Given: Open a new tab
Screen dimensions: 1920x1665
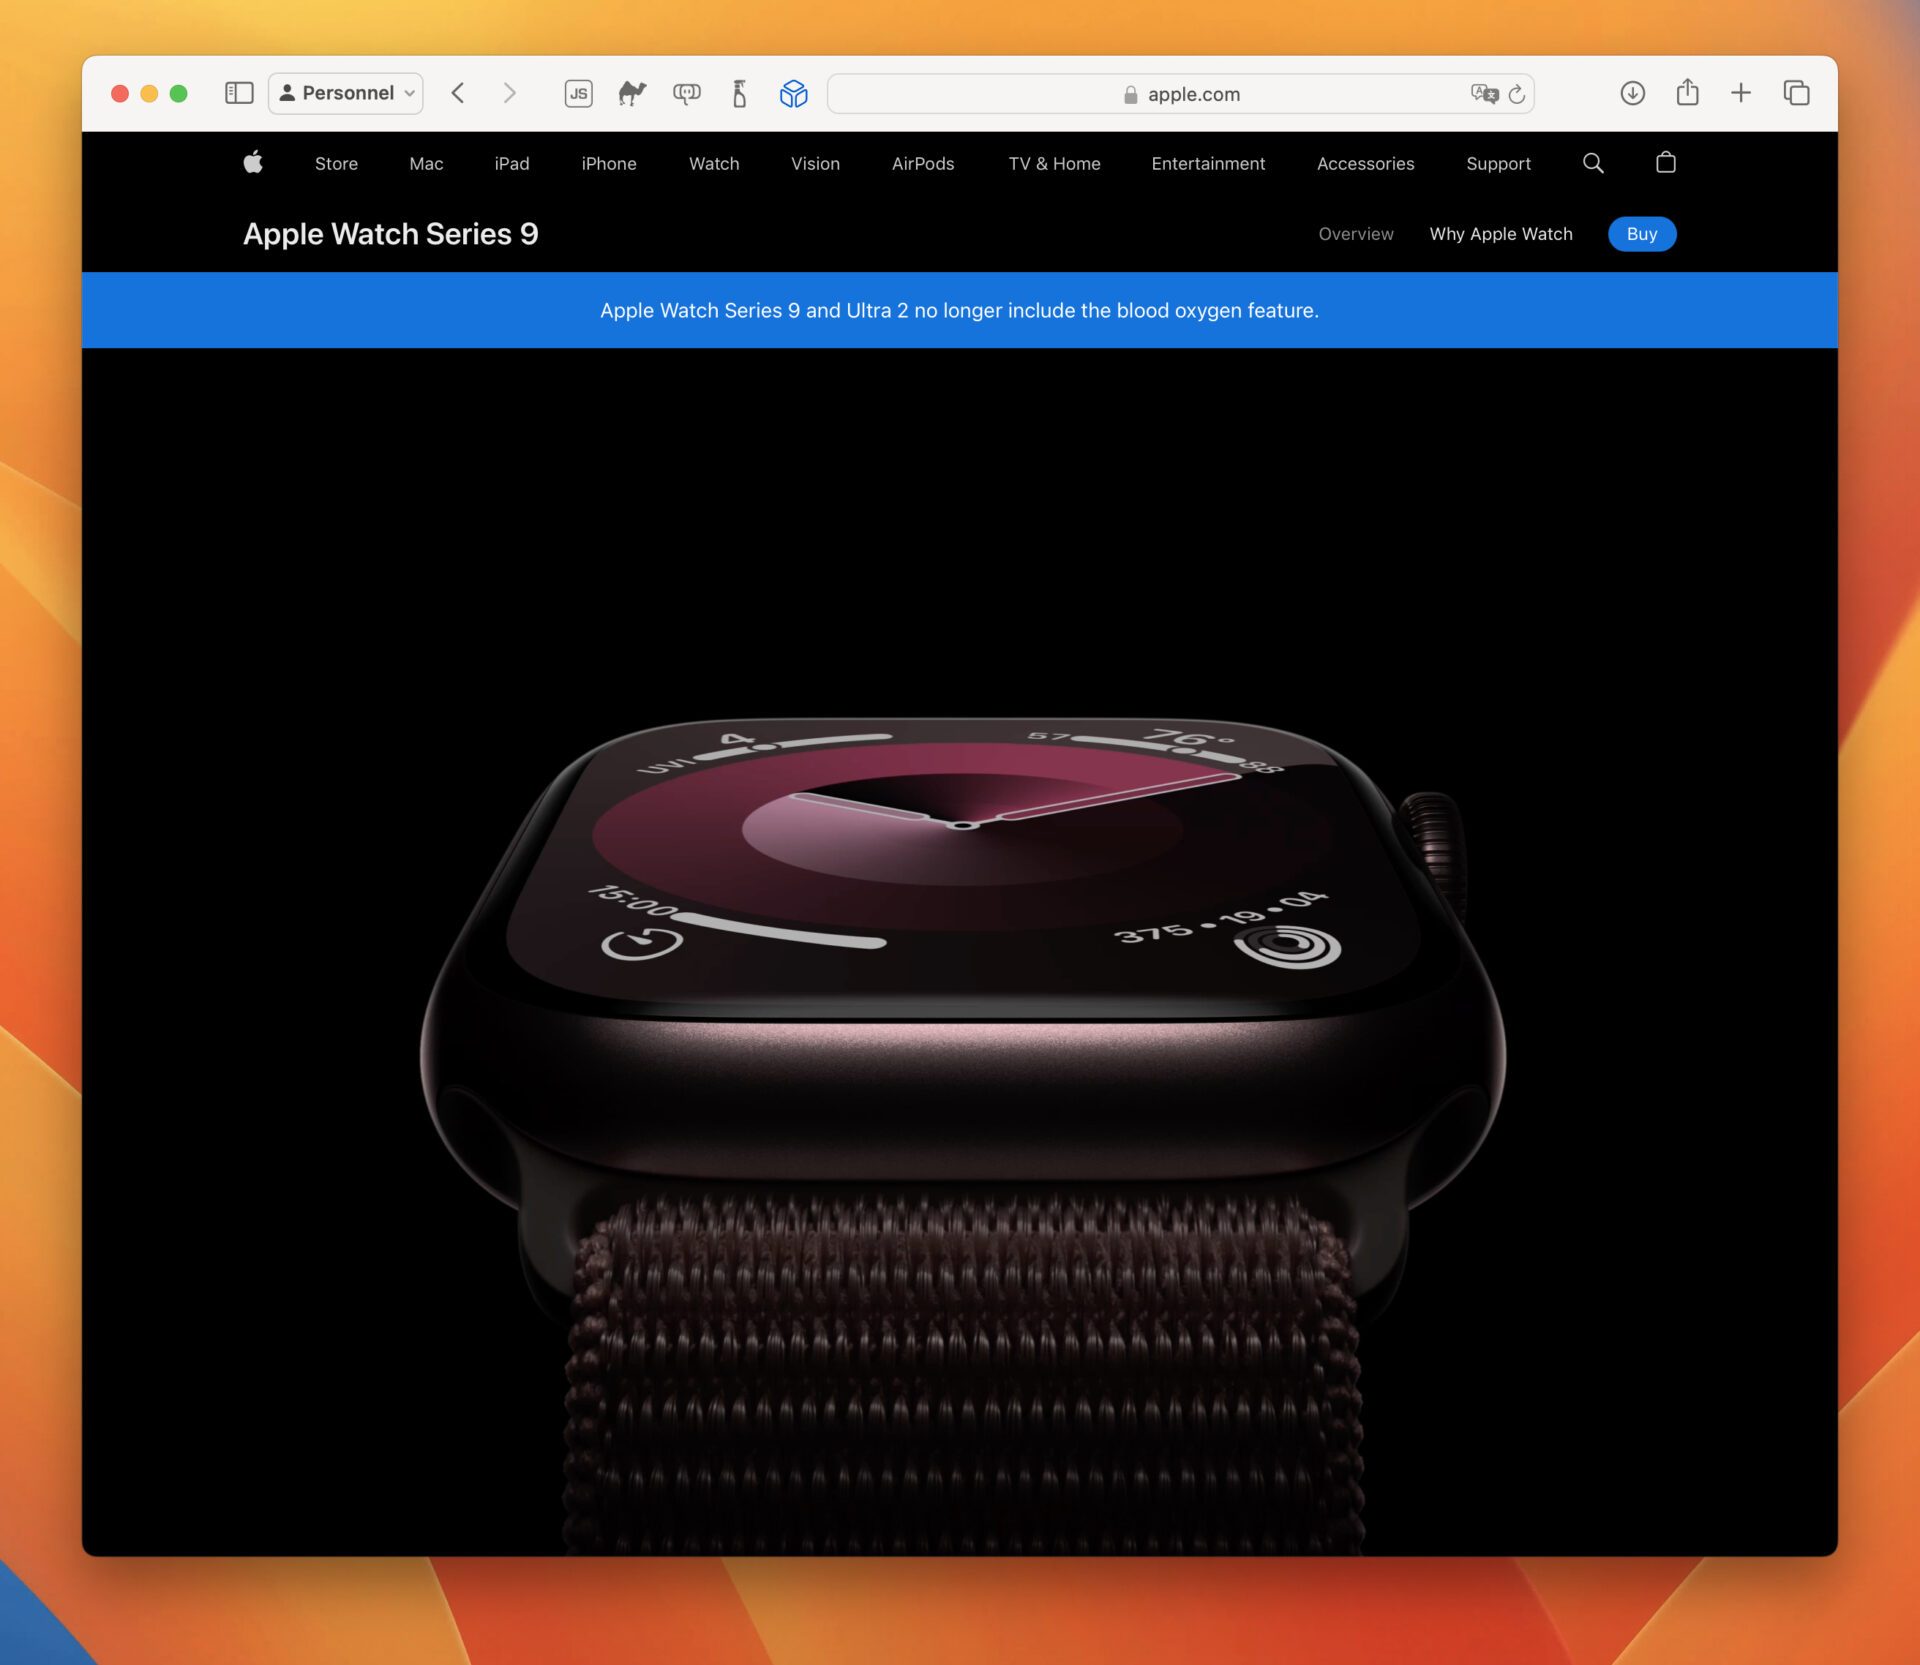Looking at the screenshot, I should pyautogui.click(x=1741, y=93).
